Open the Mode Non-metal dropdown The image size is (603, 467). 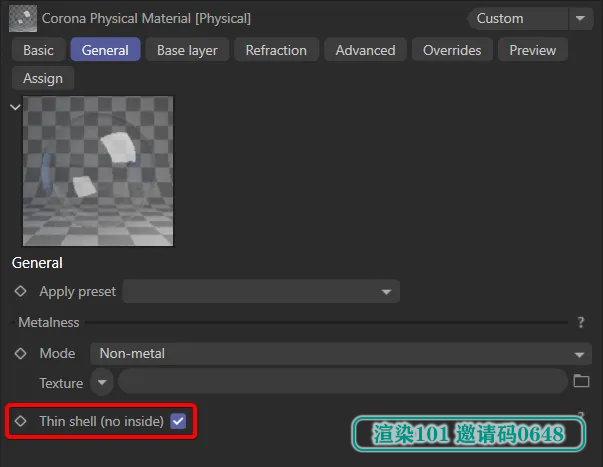point(341,354)
